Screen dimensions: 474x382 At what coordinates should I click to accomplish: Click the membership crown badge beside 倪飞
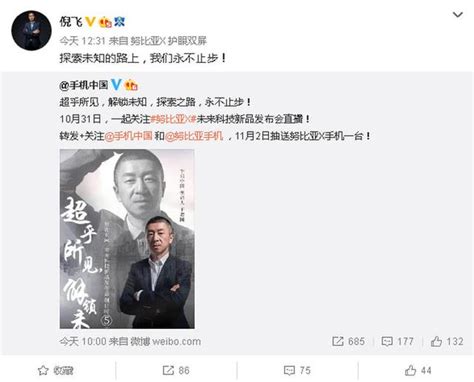(106, 22)
